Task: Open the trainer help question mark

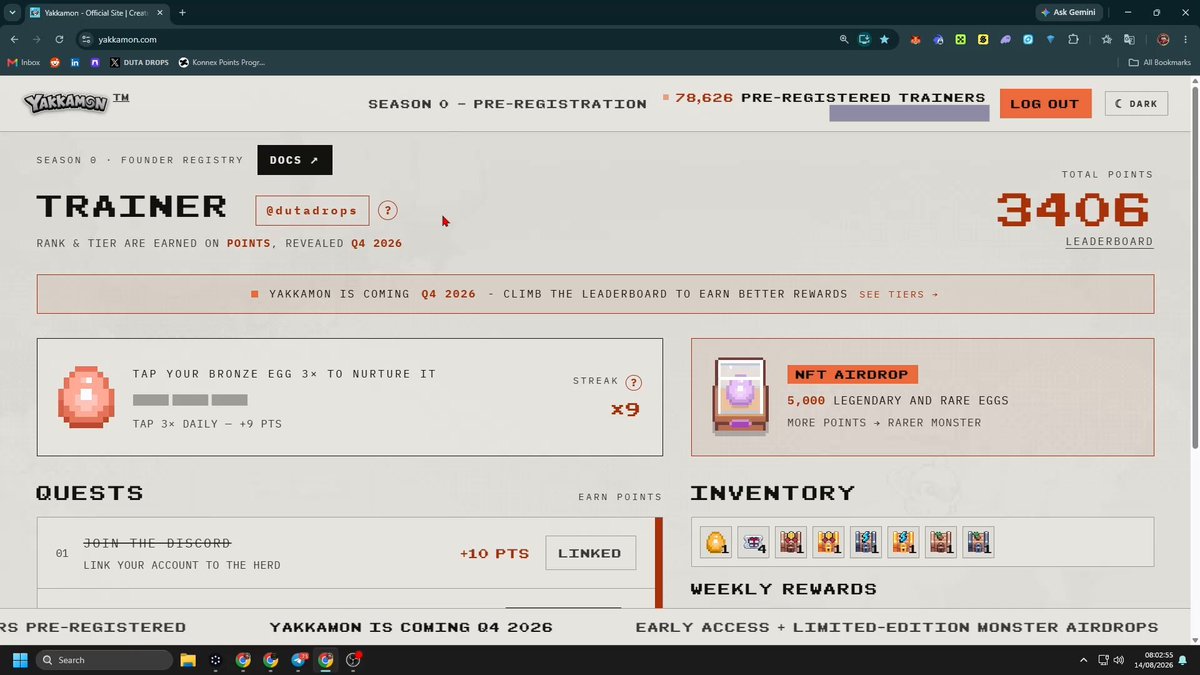Action: click(x=388, y=211)
